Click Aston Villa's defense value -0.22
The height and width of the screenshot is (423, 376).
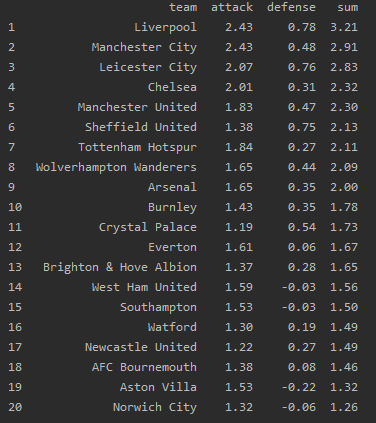[x=299, y=387]
